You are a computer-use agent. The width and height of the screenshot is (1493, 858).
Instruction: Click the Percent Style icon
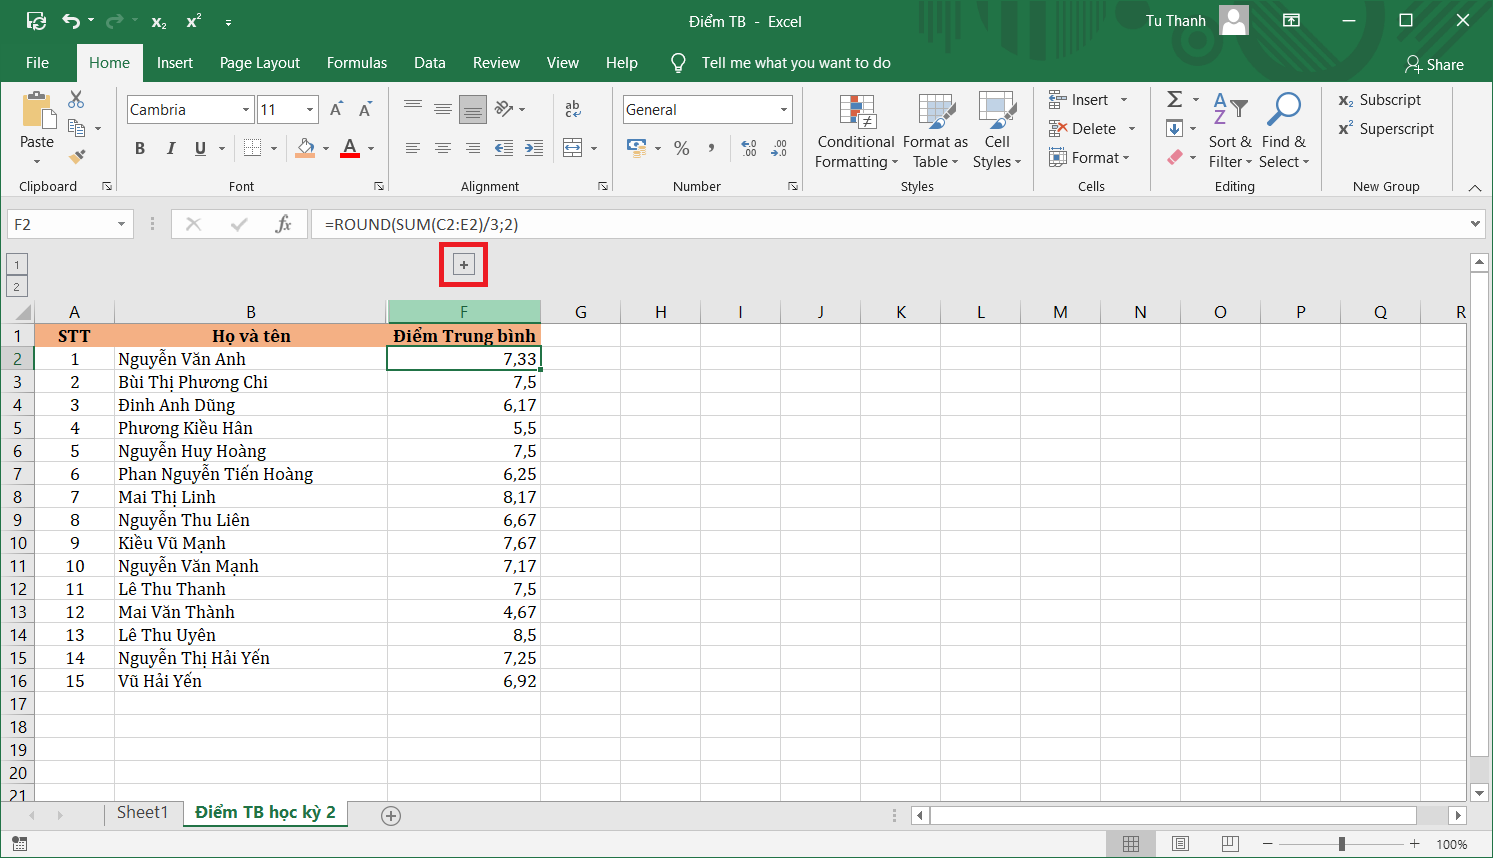pyautogui.click(x=682, y=148)
